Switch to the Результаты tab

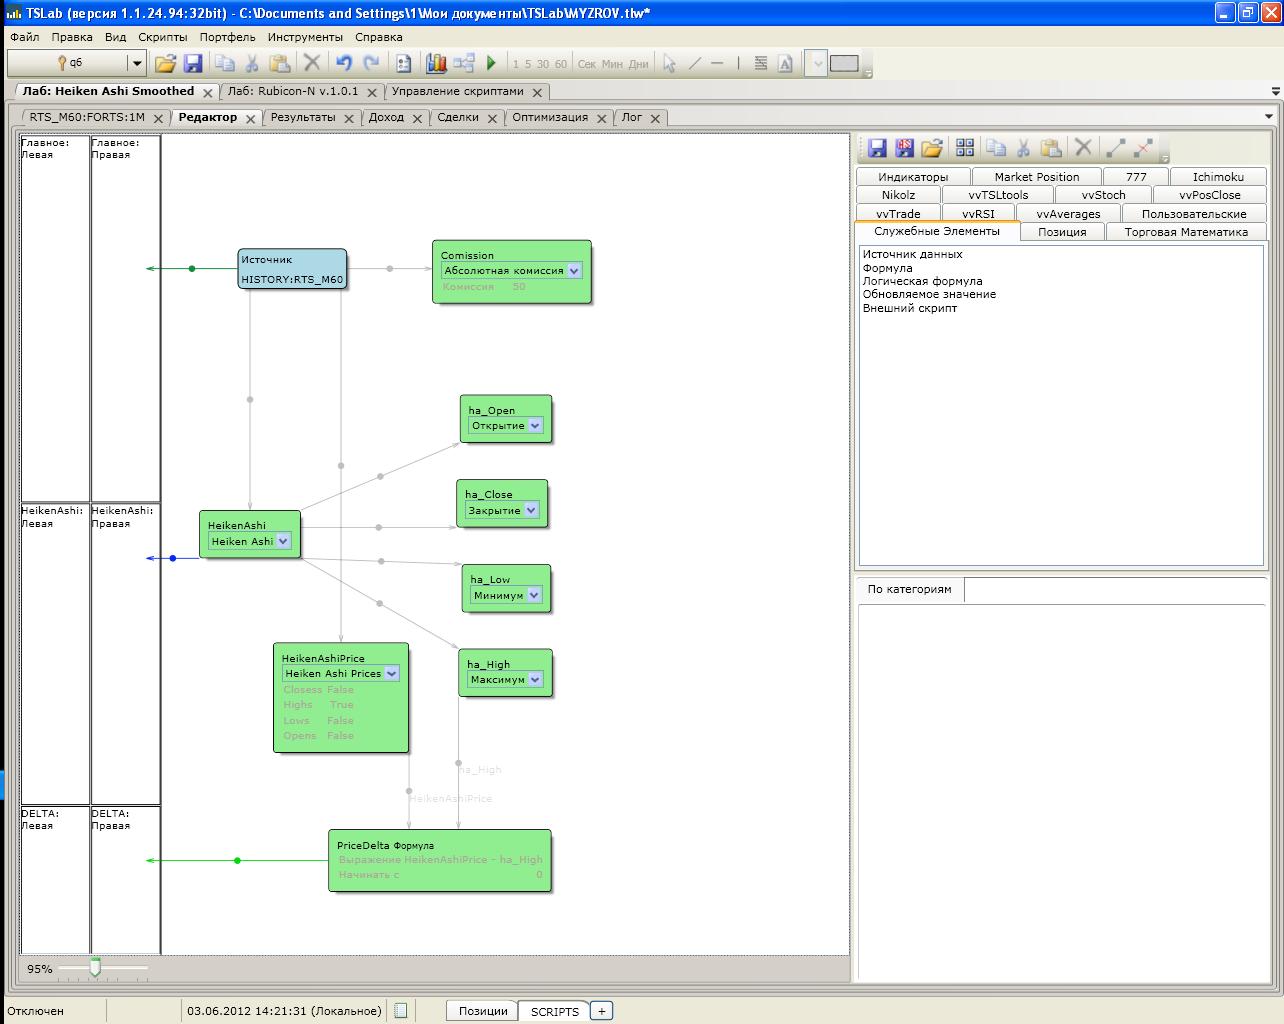coord(303,117)
